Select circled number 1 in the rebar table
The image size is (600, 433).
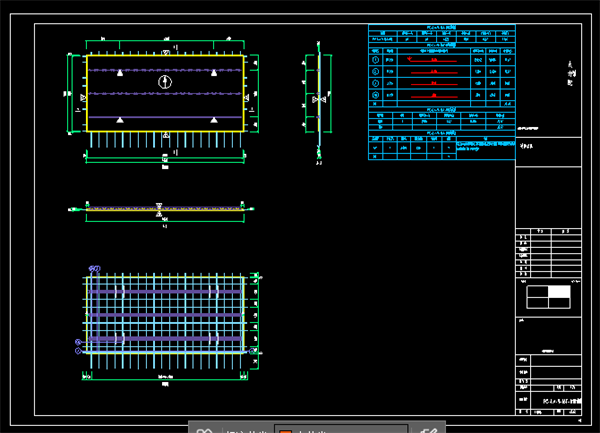point(375,60)
